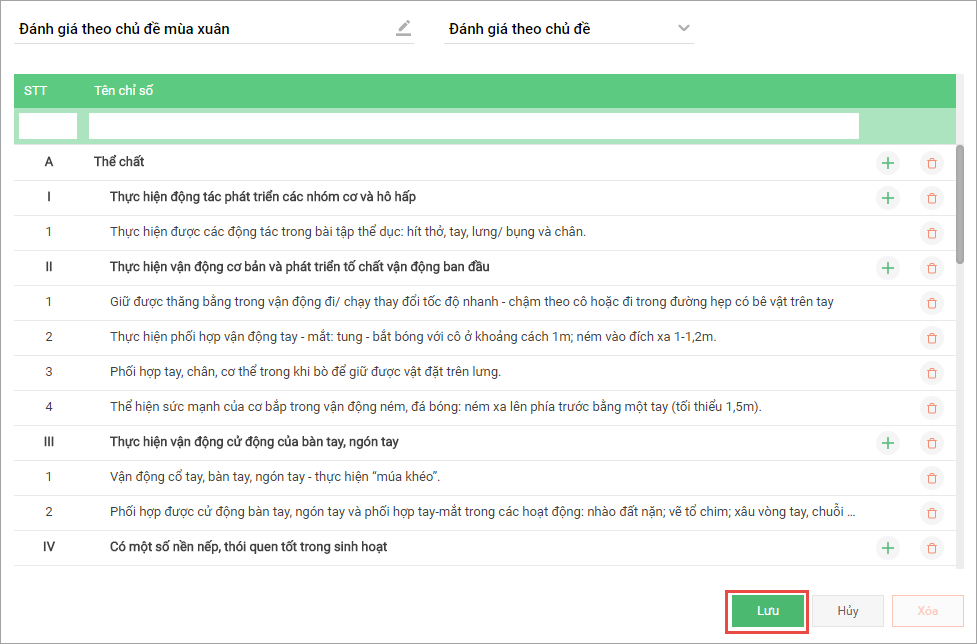Click the STT filter input box
Viewport: 977px width, 644px height.
tap(48, 126)
